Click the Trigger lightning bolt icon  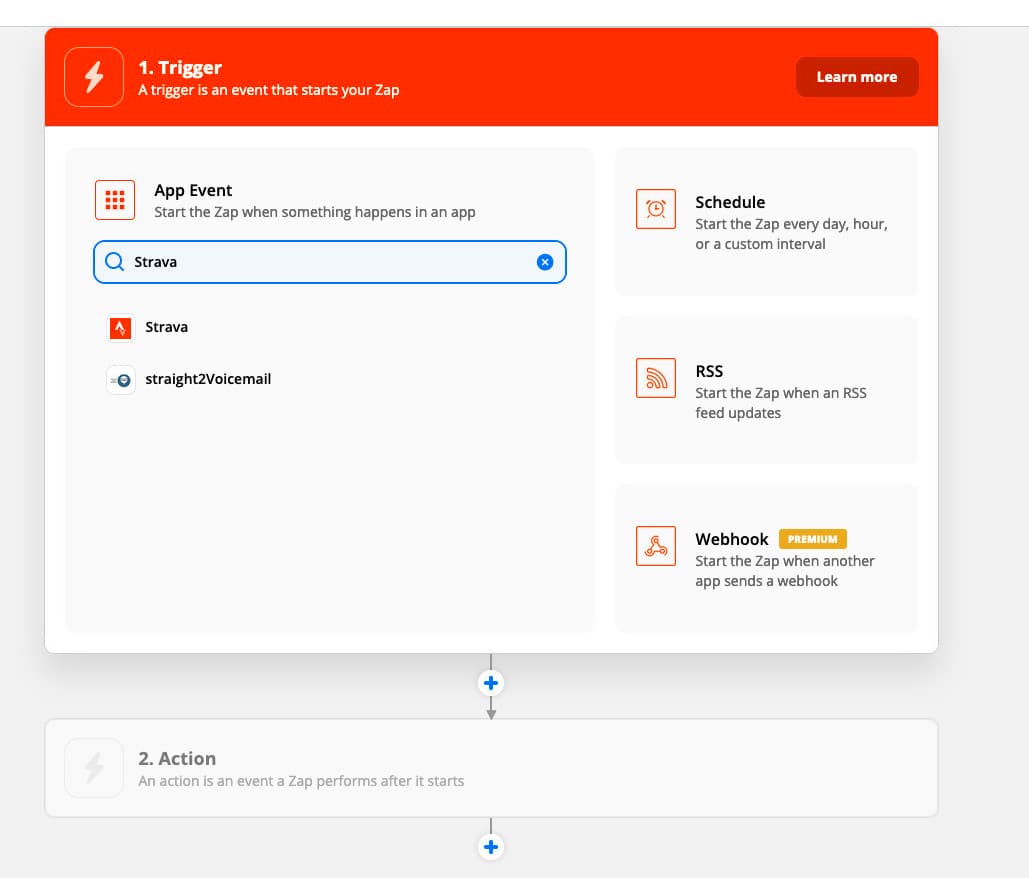[94, 77]
